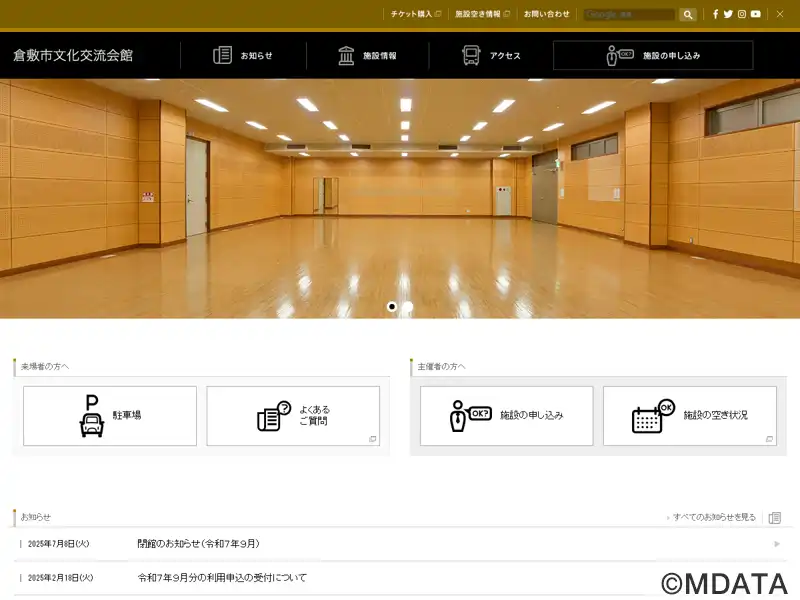Screen dimensions: 800x600
Task: Open the YouTube icon link
Action: (756, 14)
